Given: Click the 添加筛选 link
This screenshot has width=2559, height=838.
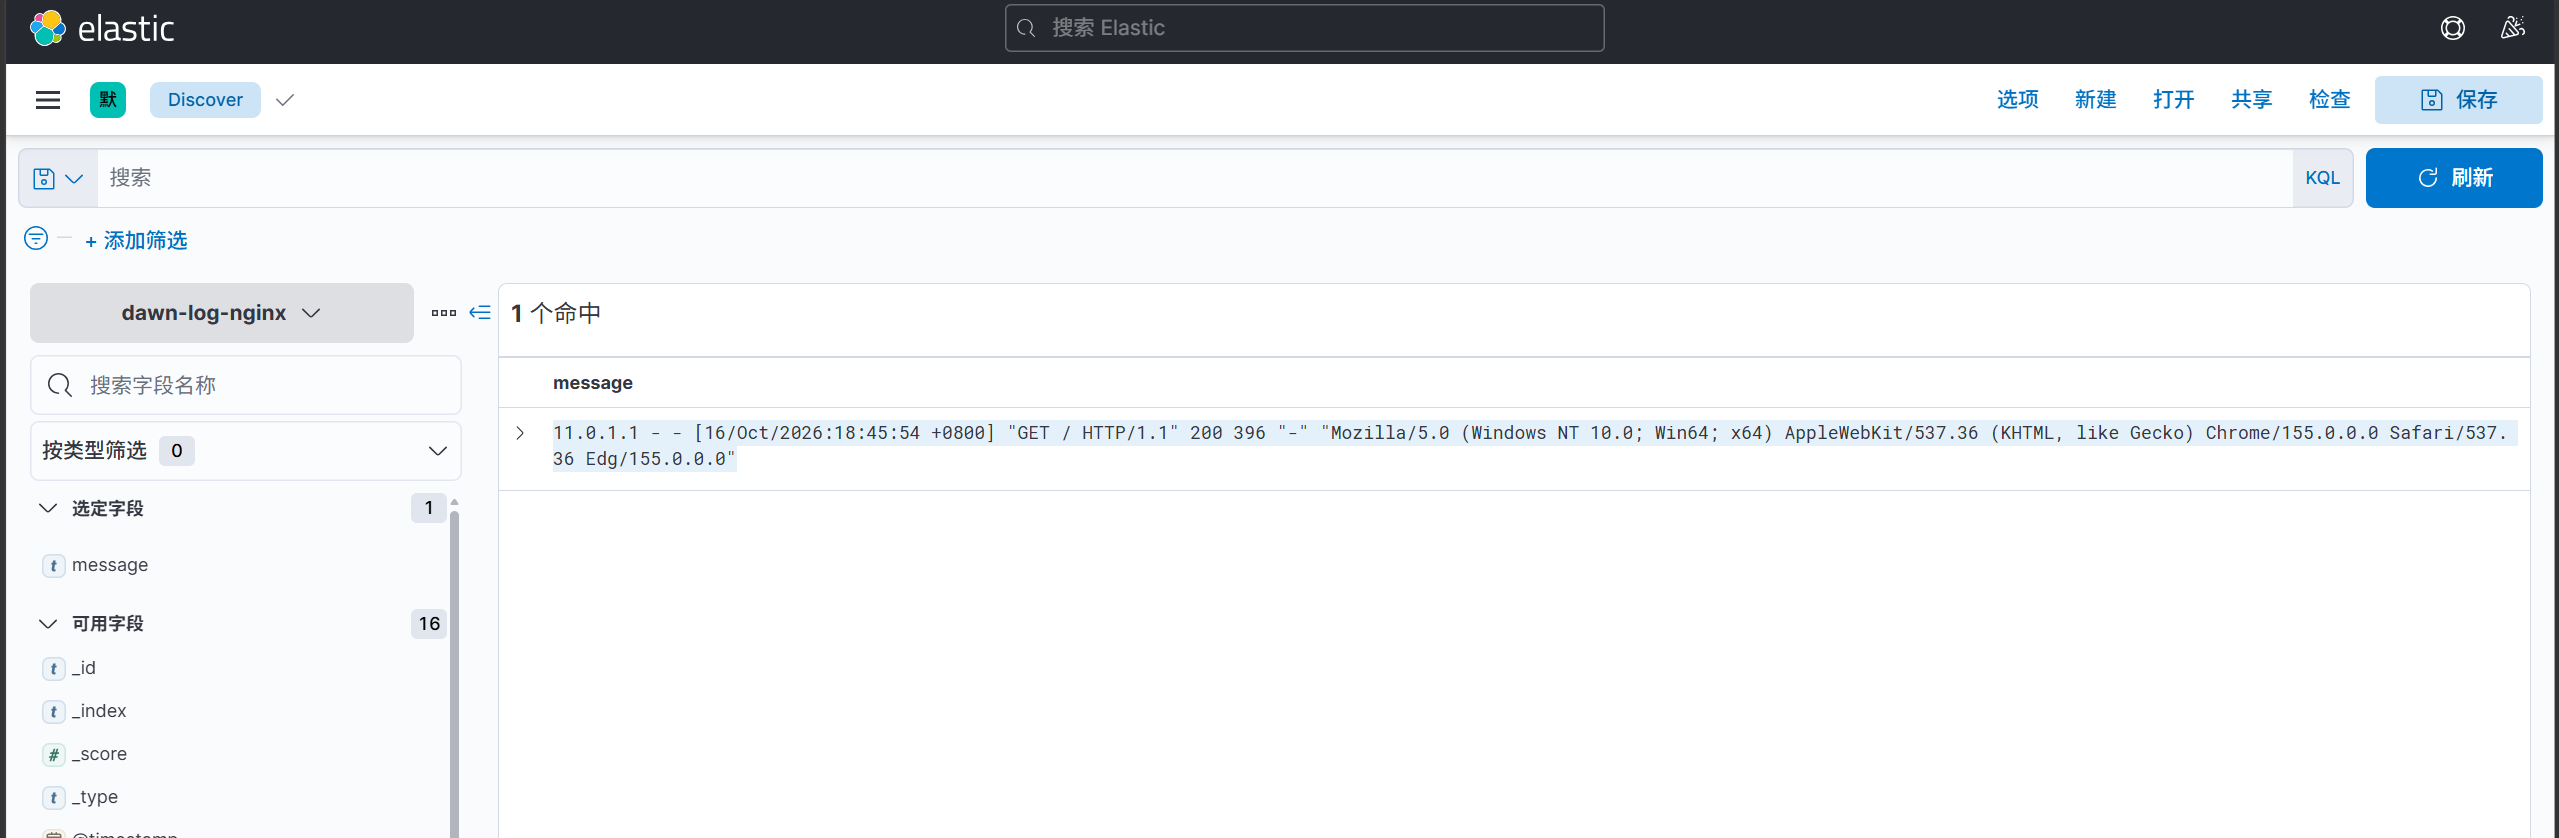Looking at the screenshot, I should [x=137, y=241].
